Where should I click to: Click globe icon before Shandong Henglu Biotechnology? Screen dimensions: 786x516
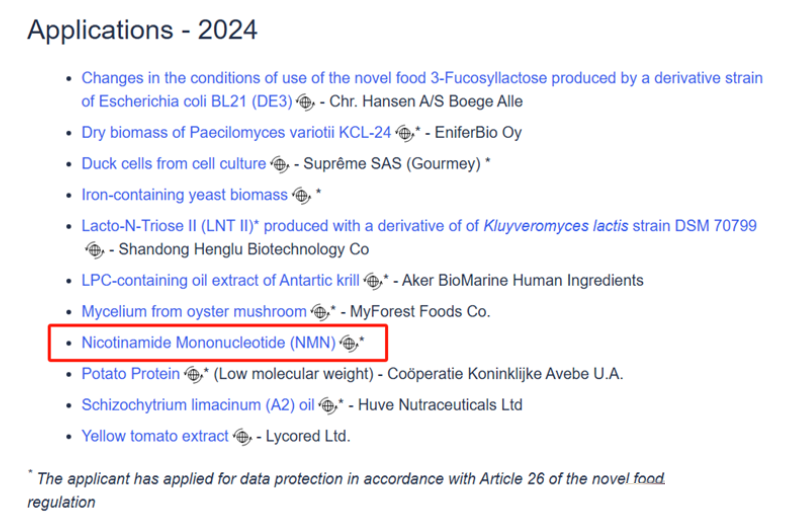[x=94, y=250]
